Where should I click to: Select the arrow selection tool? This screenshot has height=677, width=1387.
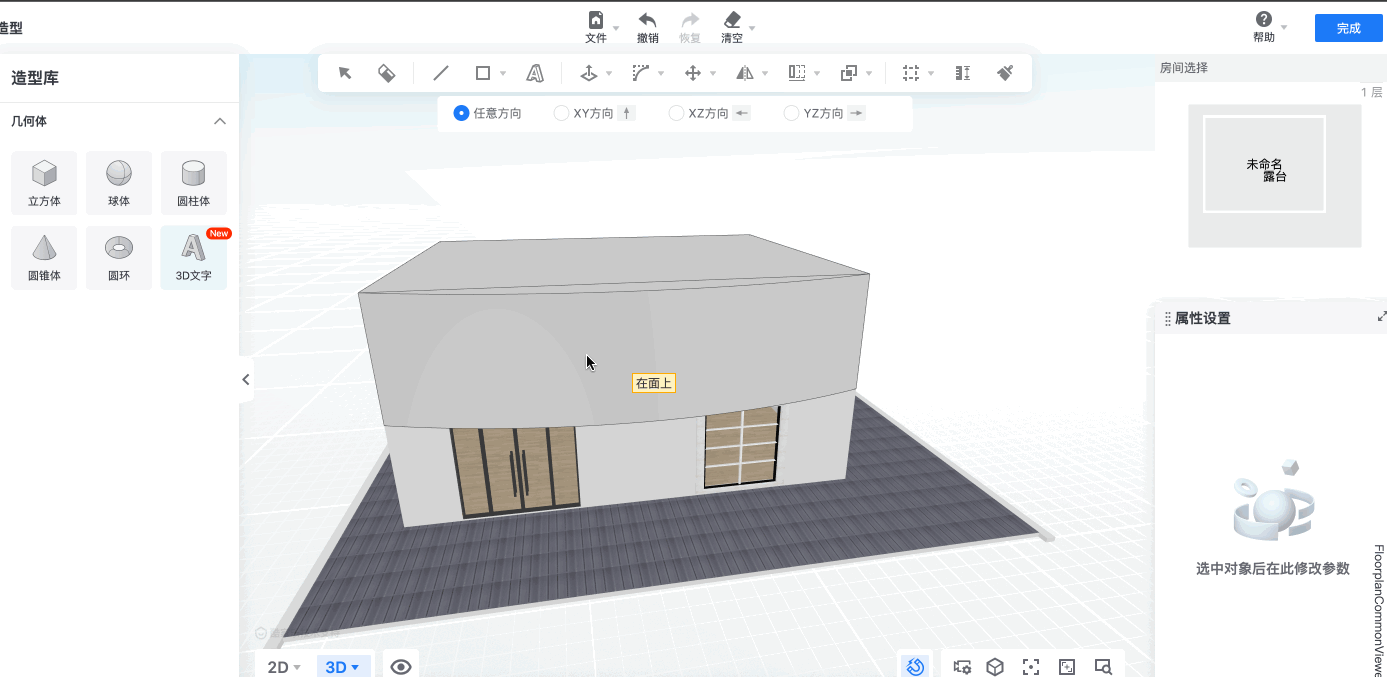(345, 73)
